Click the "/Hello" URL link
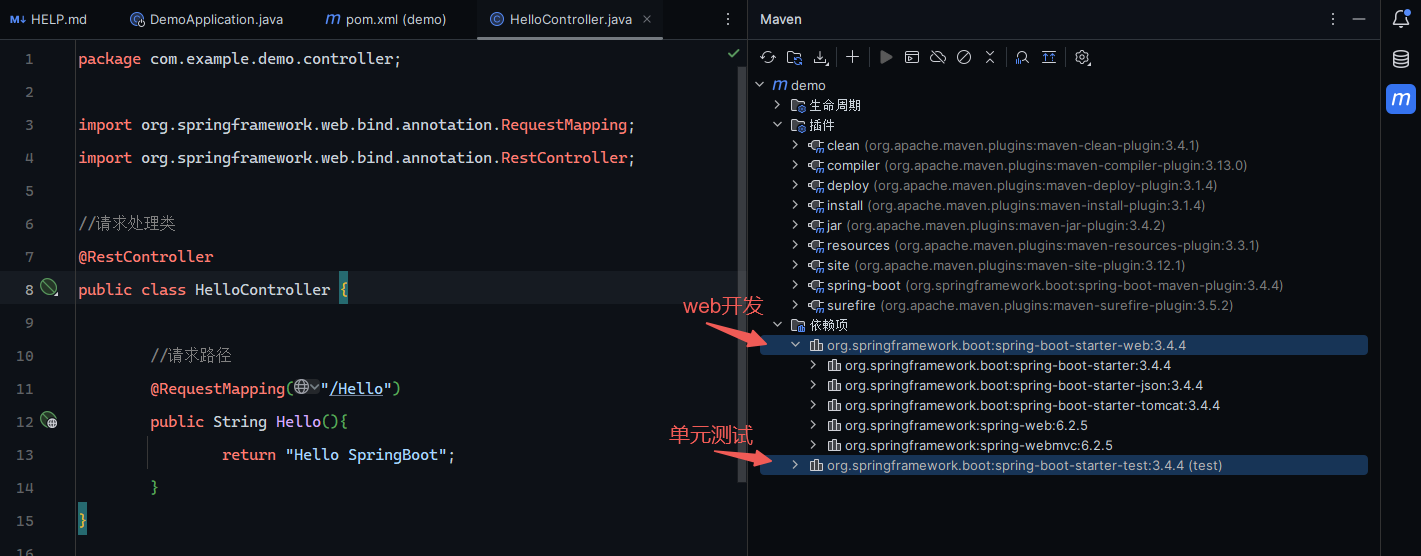The height and width of the screenshot is (556, 1421). coord(357,388)
